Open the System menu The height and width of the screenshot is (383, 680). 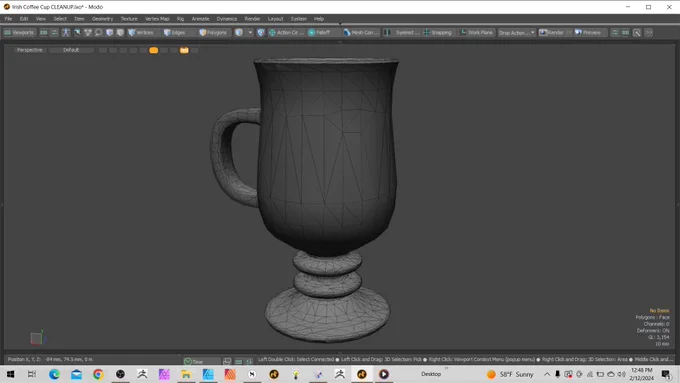tap(298, 19)
